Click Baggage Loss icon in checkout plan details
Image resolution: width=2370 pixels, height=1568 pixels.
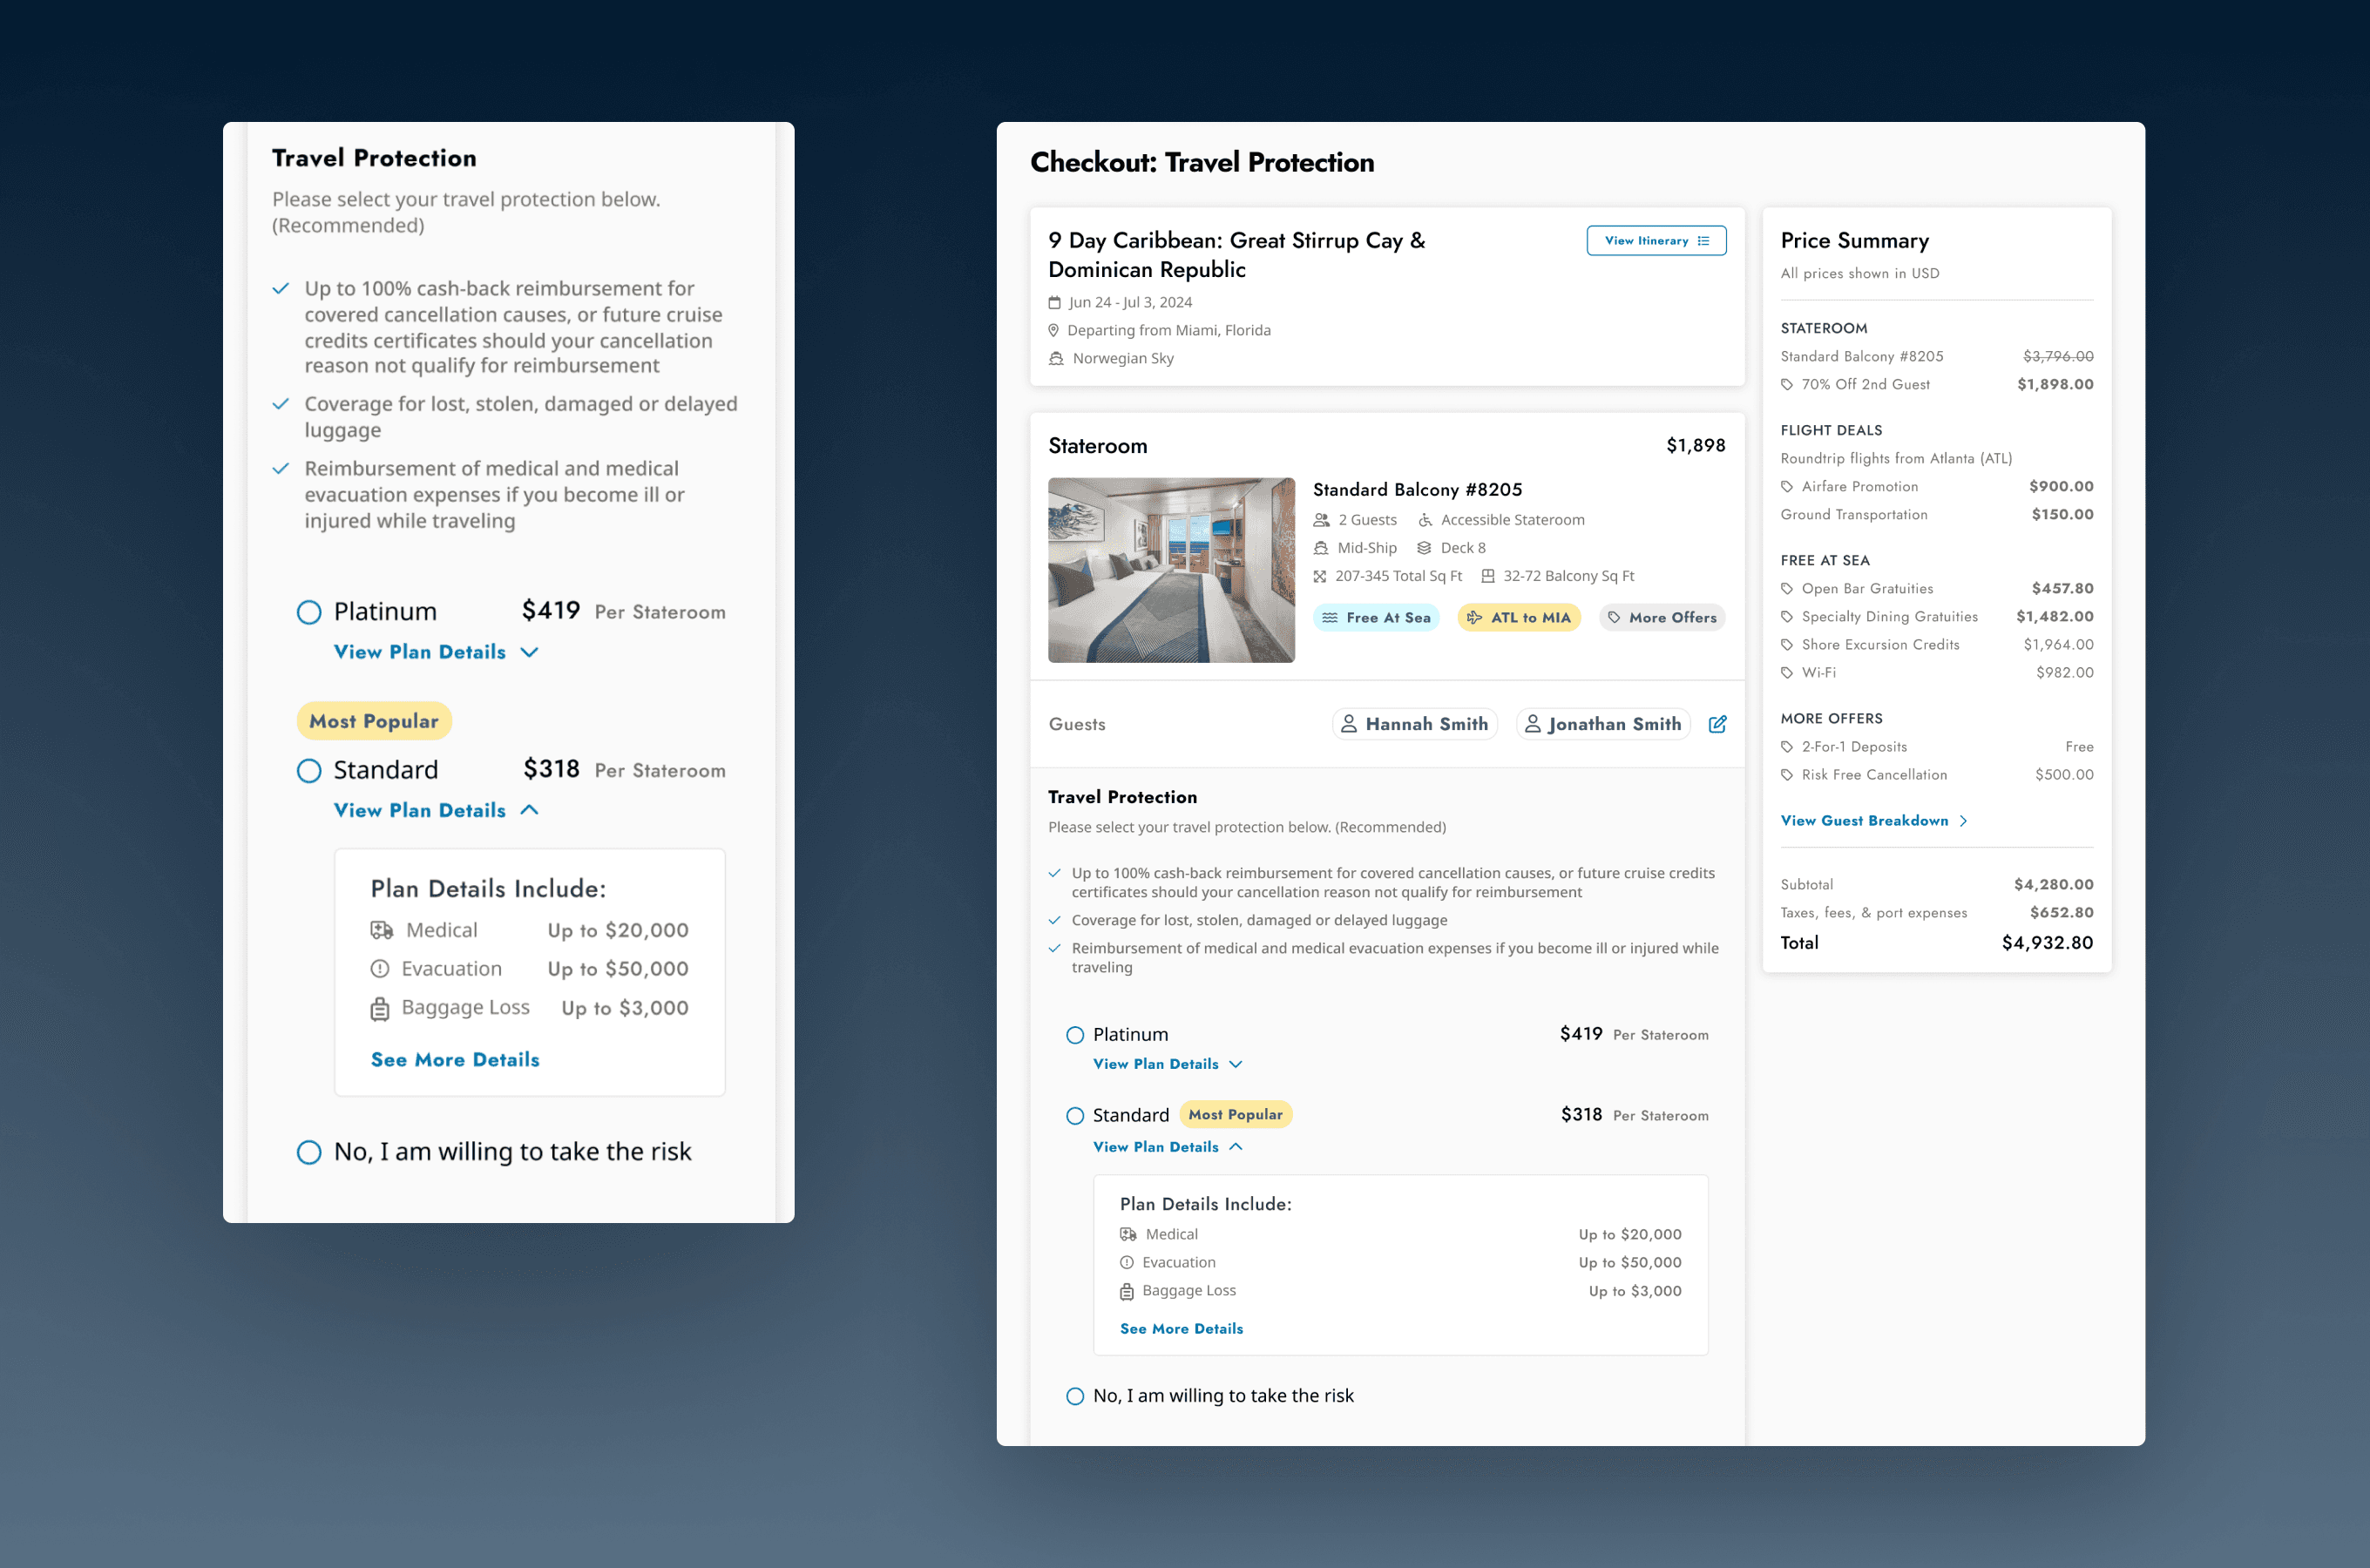click(x=1127, y=1292)
